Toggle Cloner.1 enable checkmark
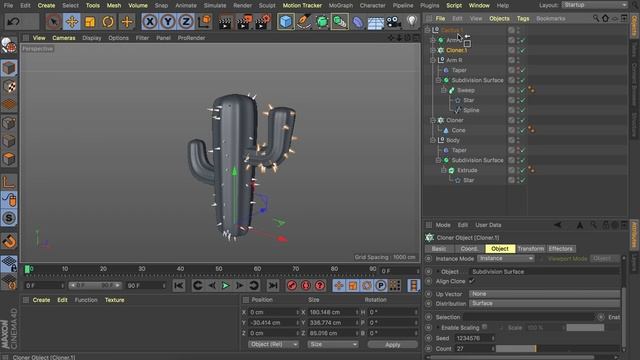Image resolution: width=640 pixels, height=360 pixels. pos(523,50)
